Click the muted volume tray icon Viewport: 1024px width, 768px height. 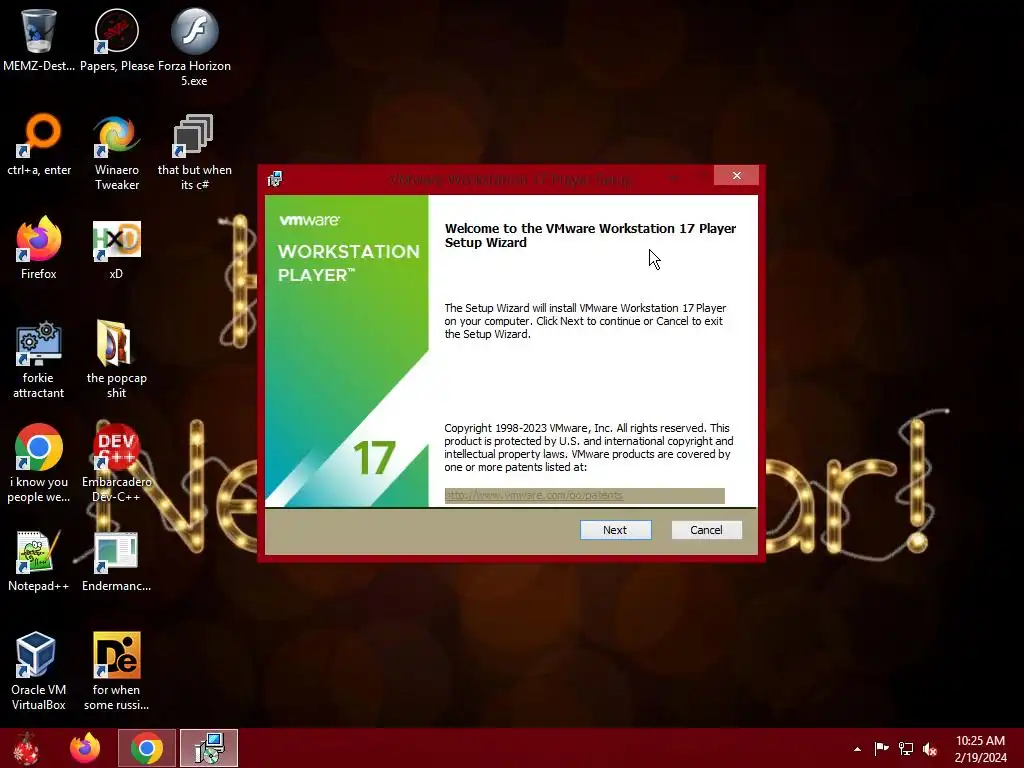click(930, 748)
